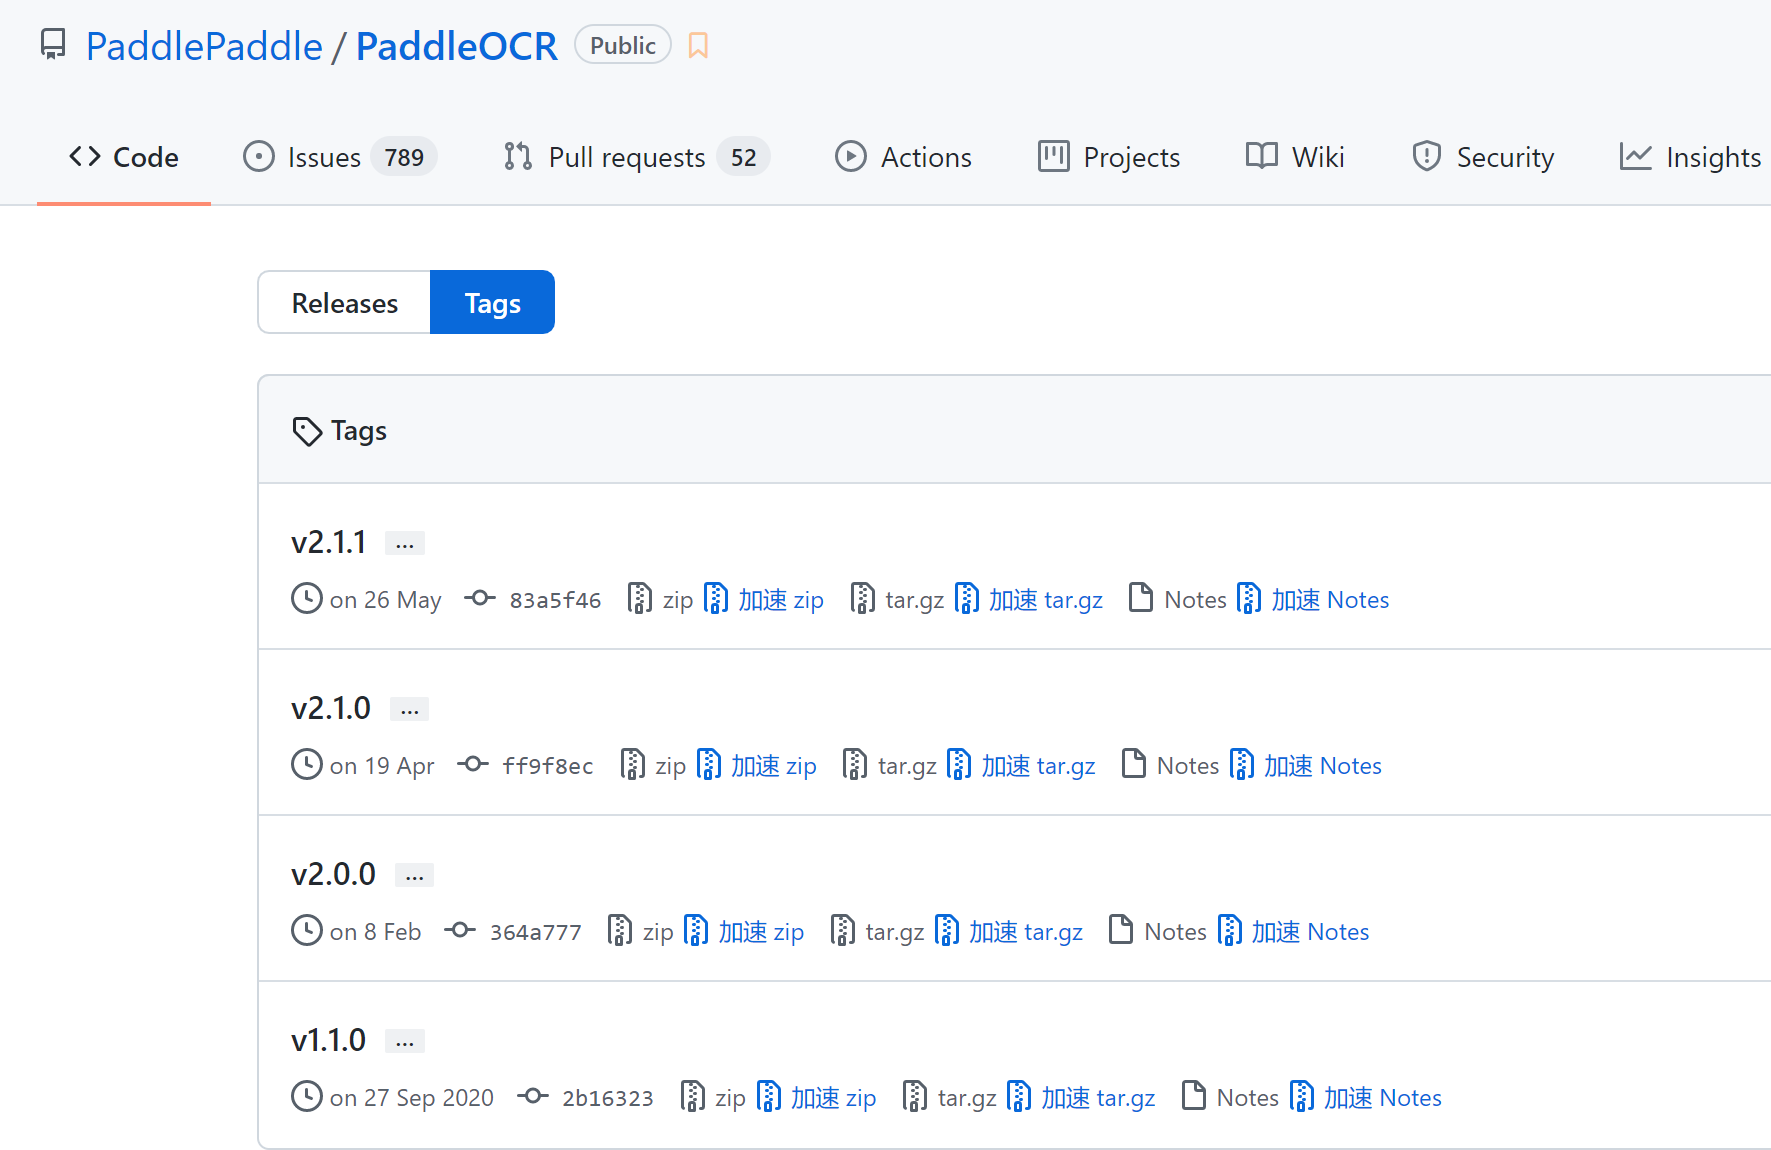Click the 'on 27 Sep 2020' date text
Viewport: 1771px width, 1150px height.
[x=412, y=1098]
